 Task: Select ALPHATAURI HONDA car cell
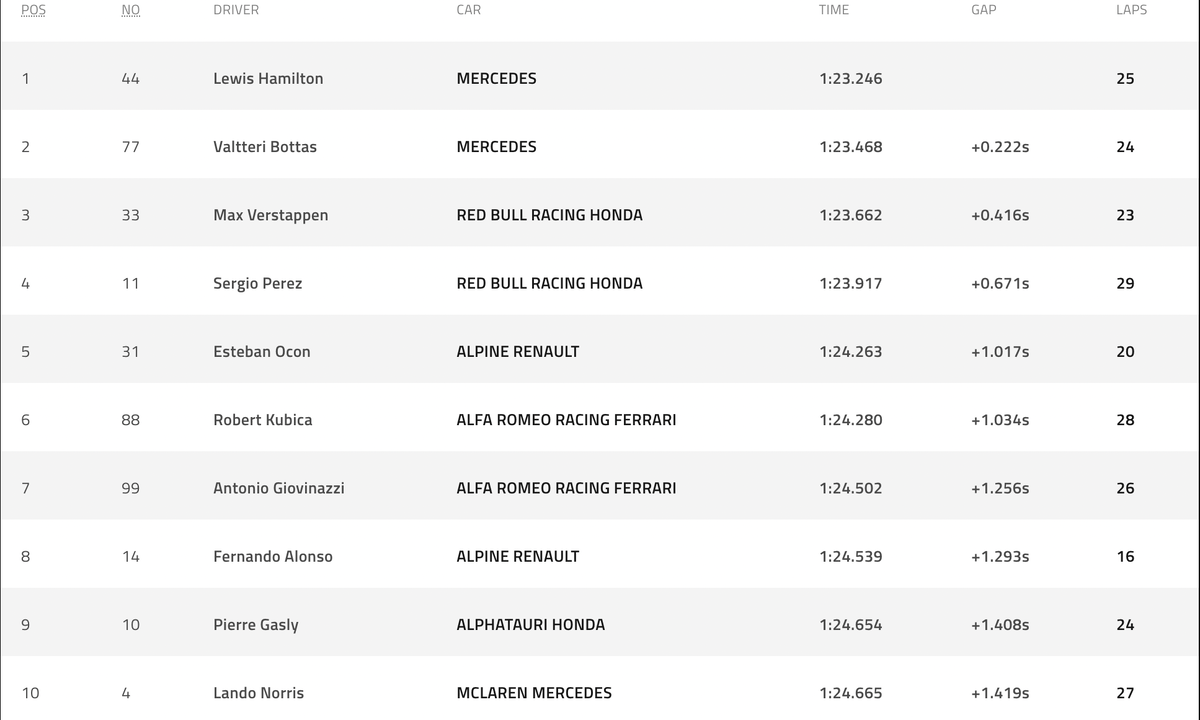(531, 625)
